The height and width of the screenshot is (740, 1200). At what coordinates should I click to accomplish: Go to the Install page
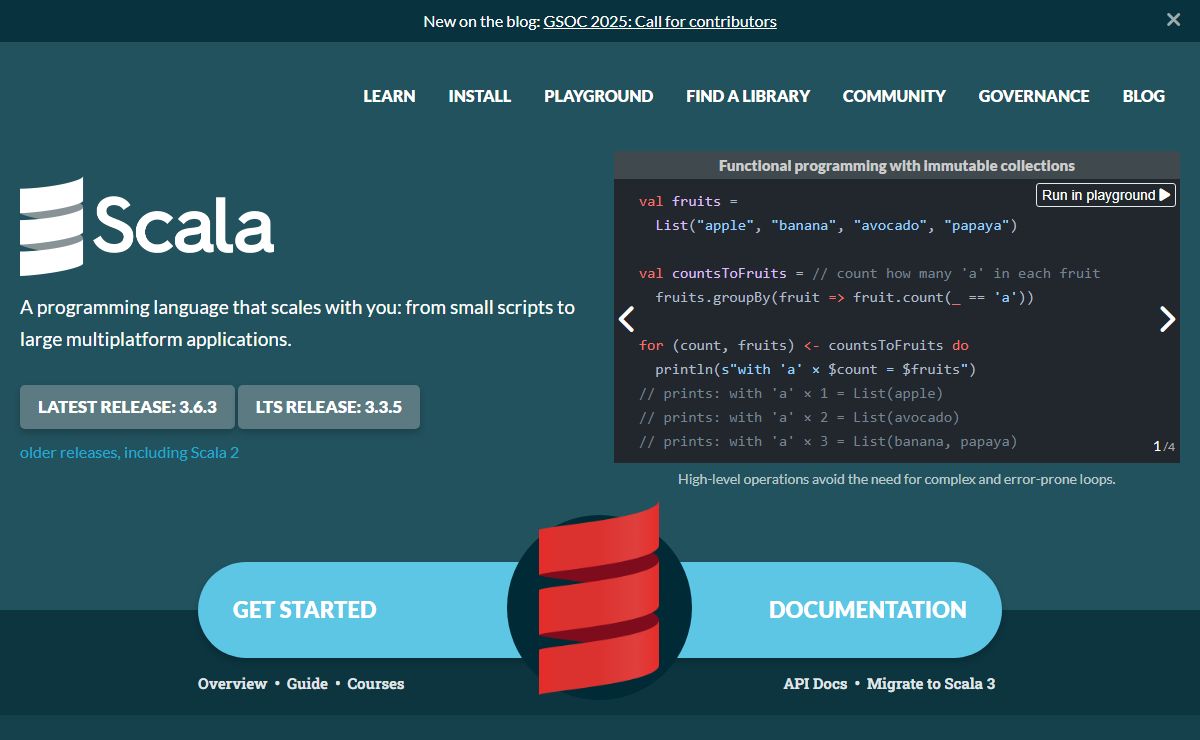click(x=480, y=96)
